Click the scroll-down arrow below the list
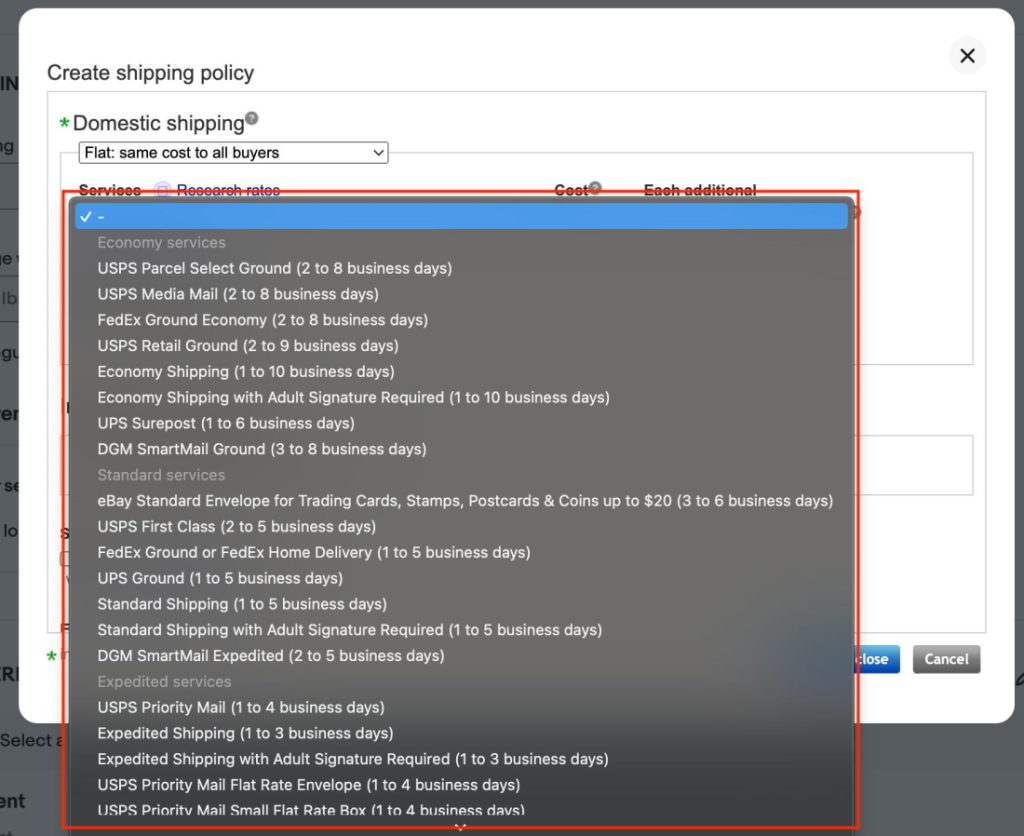This screenshot has height=836, width=1024. click(x=460, y=828)
